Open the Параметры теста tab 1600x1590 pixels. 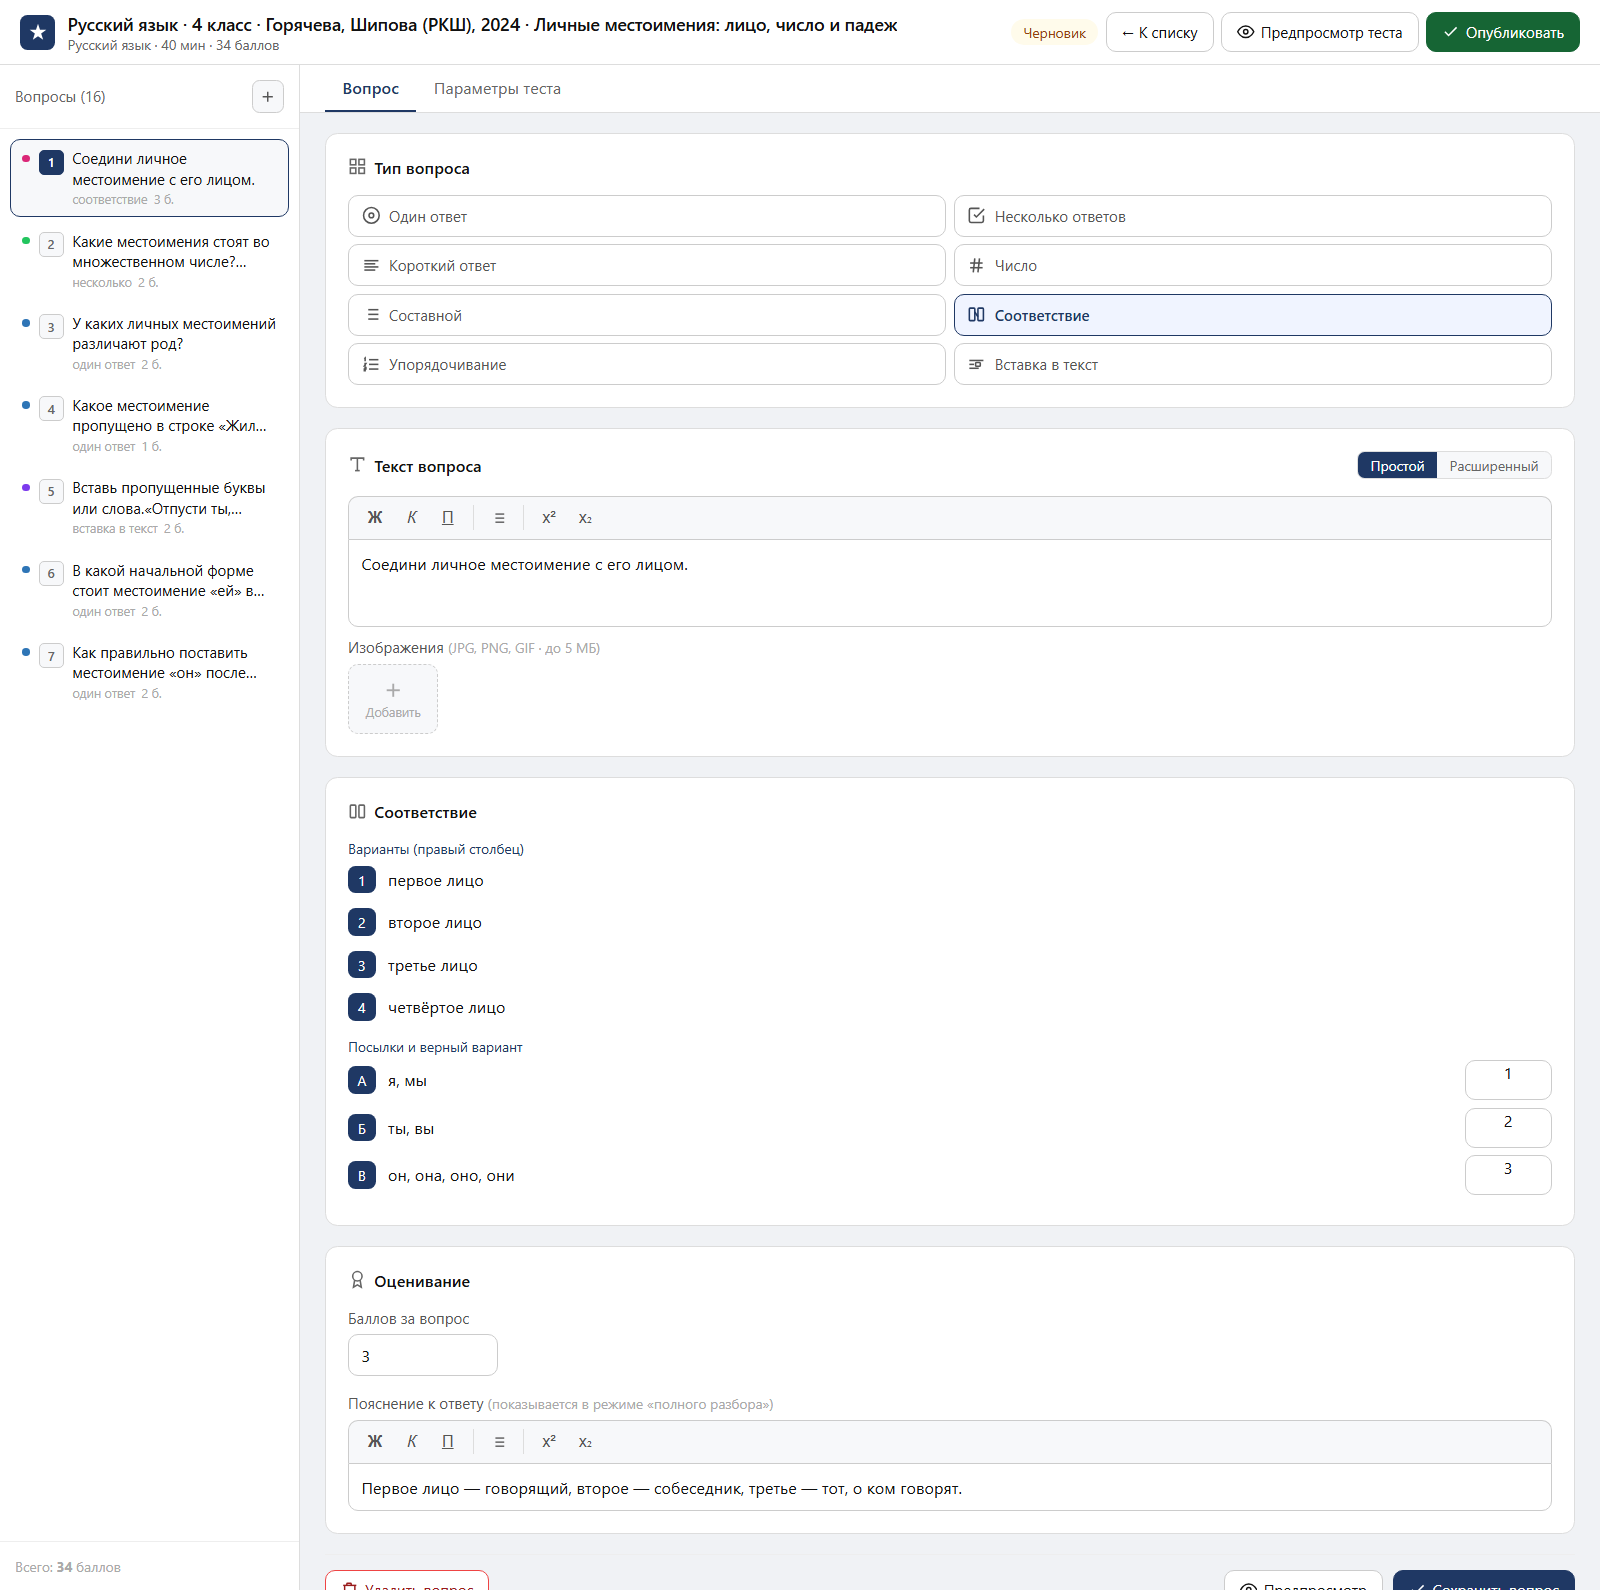tap(497, 89)
